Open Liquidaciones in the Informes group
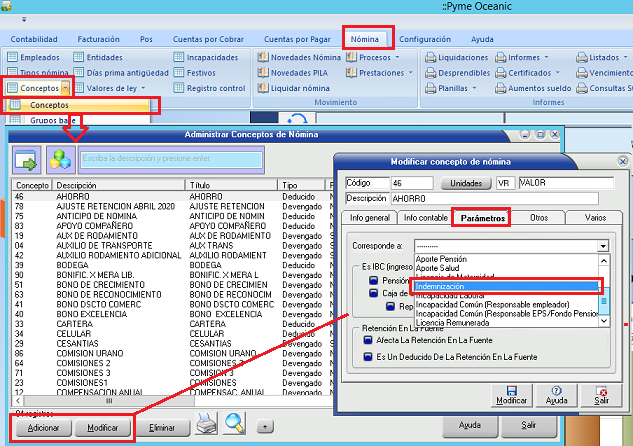 click(x=428, y=58)
